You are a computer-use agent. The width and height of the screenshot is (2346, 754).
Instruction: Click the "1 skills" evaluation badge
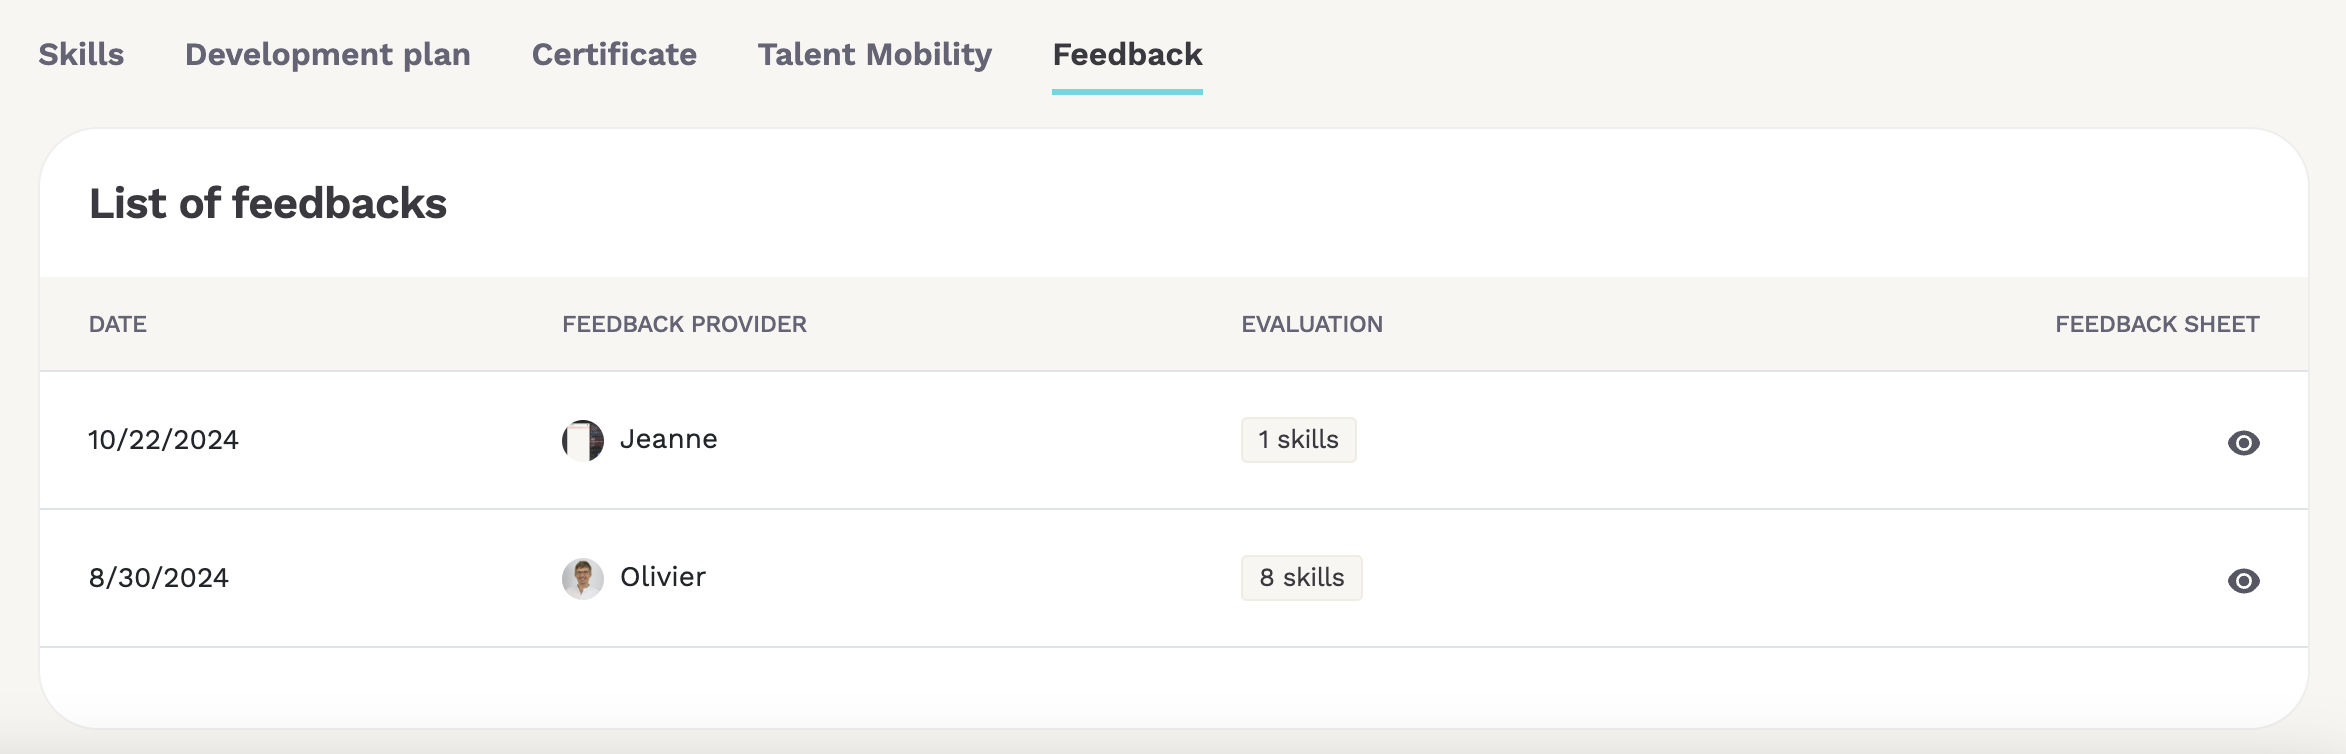1298,440
